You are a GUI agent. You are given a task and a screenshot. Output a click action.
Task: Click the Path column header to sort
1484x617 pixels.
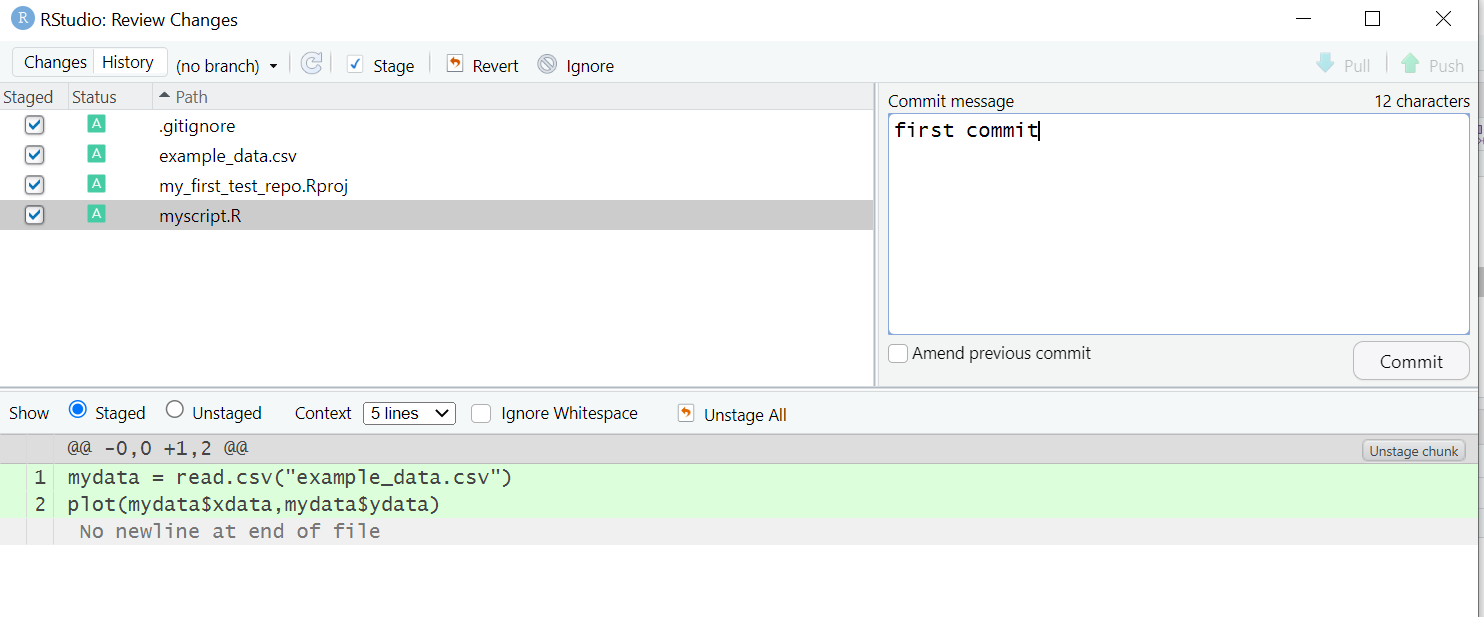point(190,96)
